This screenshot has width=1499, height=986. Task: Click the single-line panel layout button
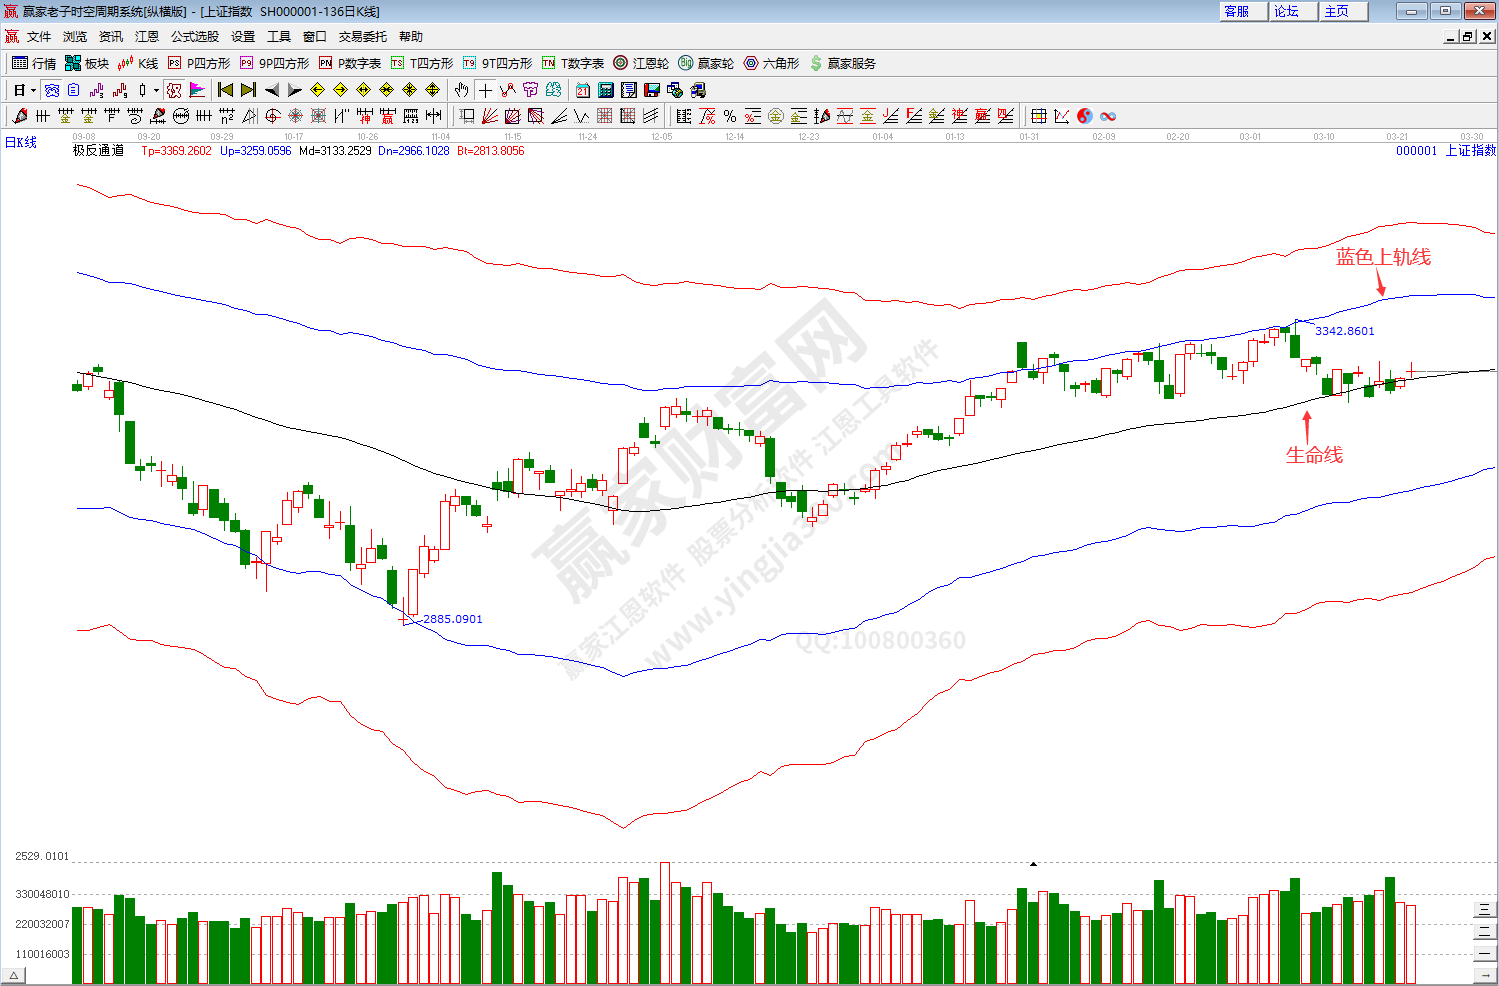point(1485,953)
